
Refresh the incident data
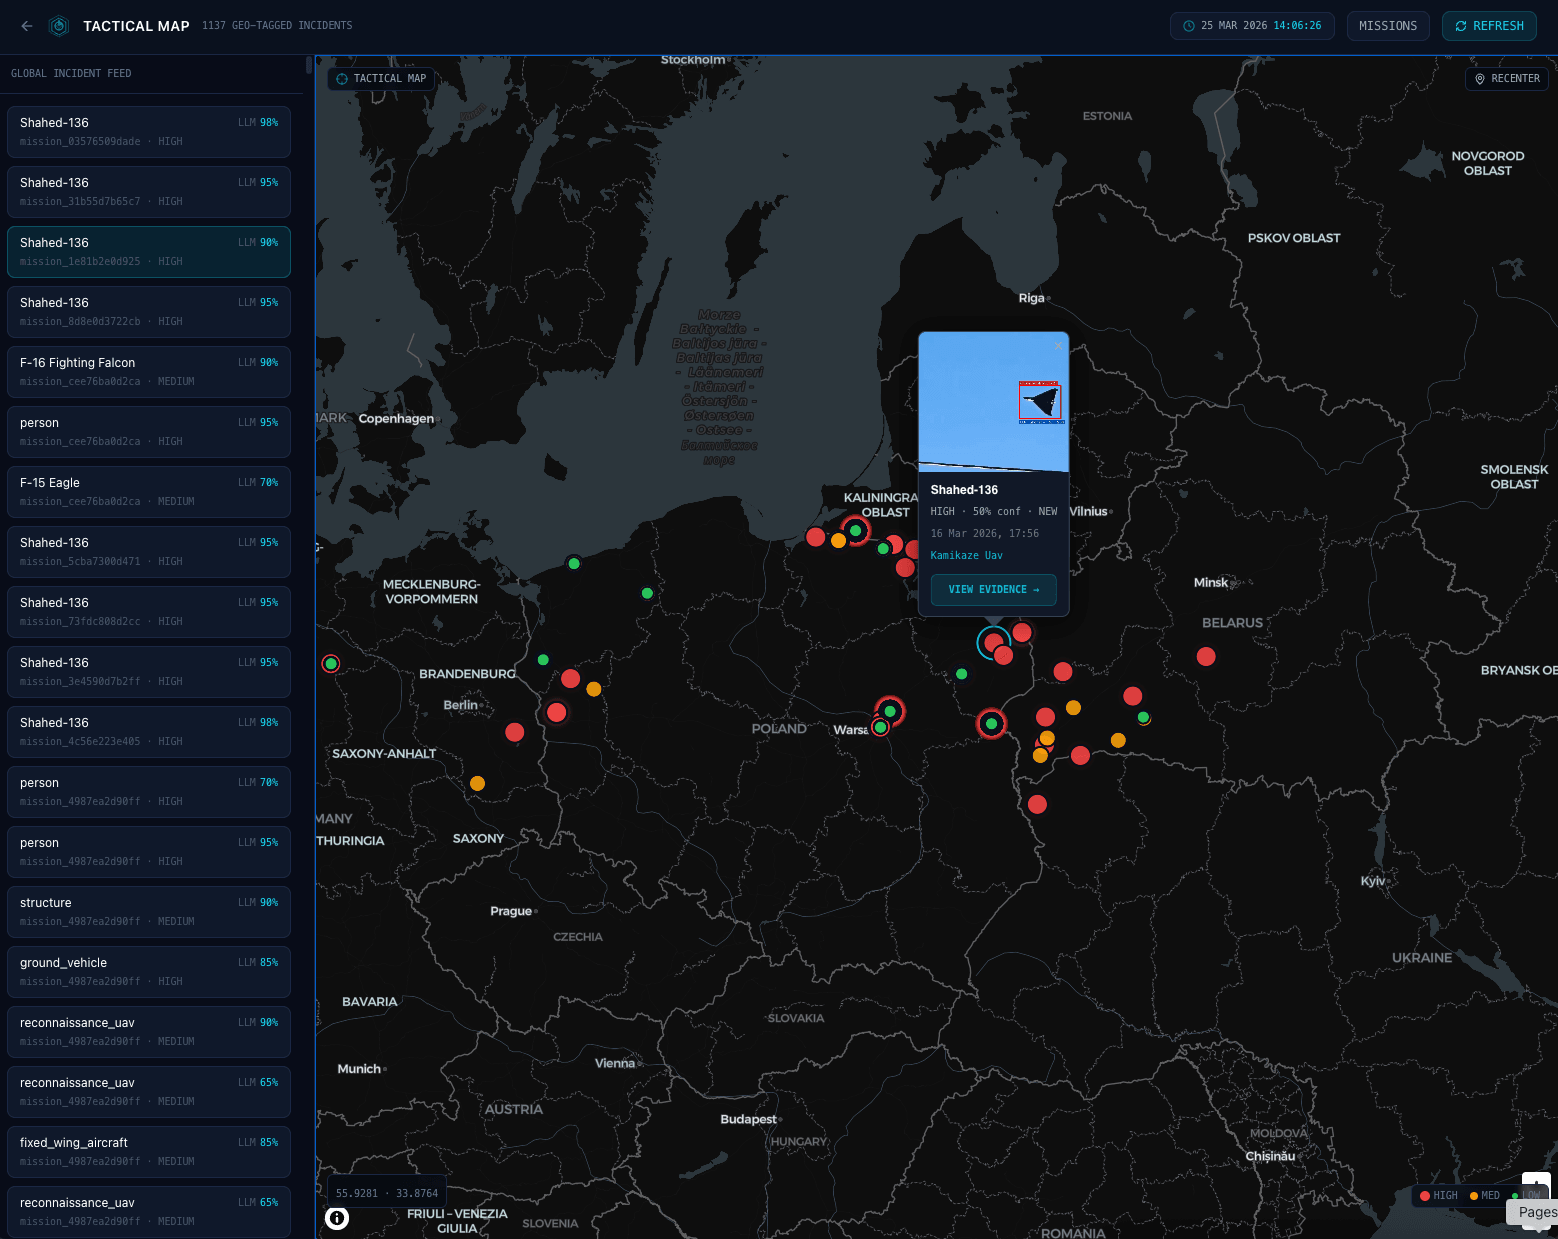1489,26
